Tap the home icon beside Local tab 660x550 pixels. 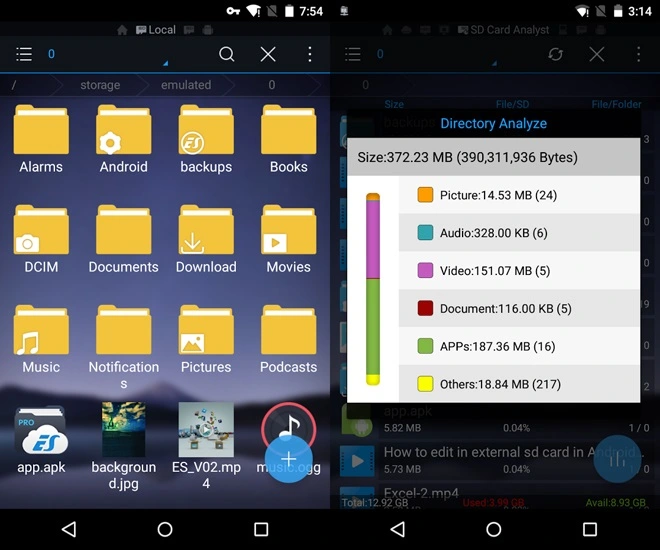pos(122,30)
